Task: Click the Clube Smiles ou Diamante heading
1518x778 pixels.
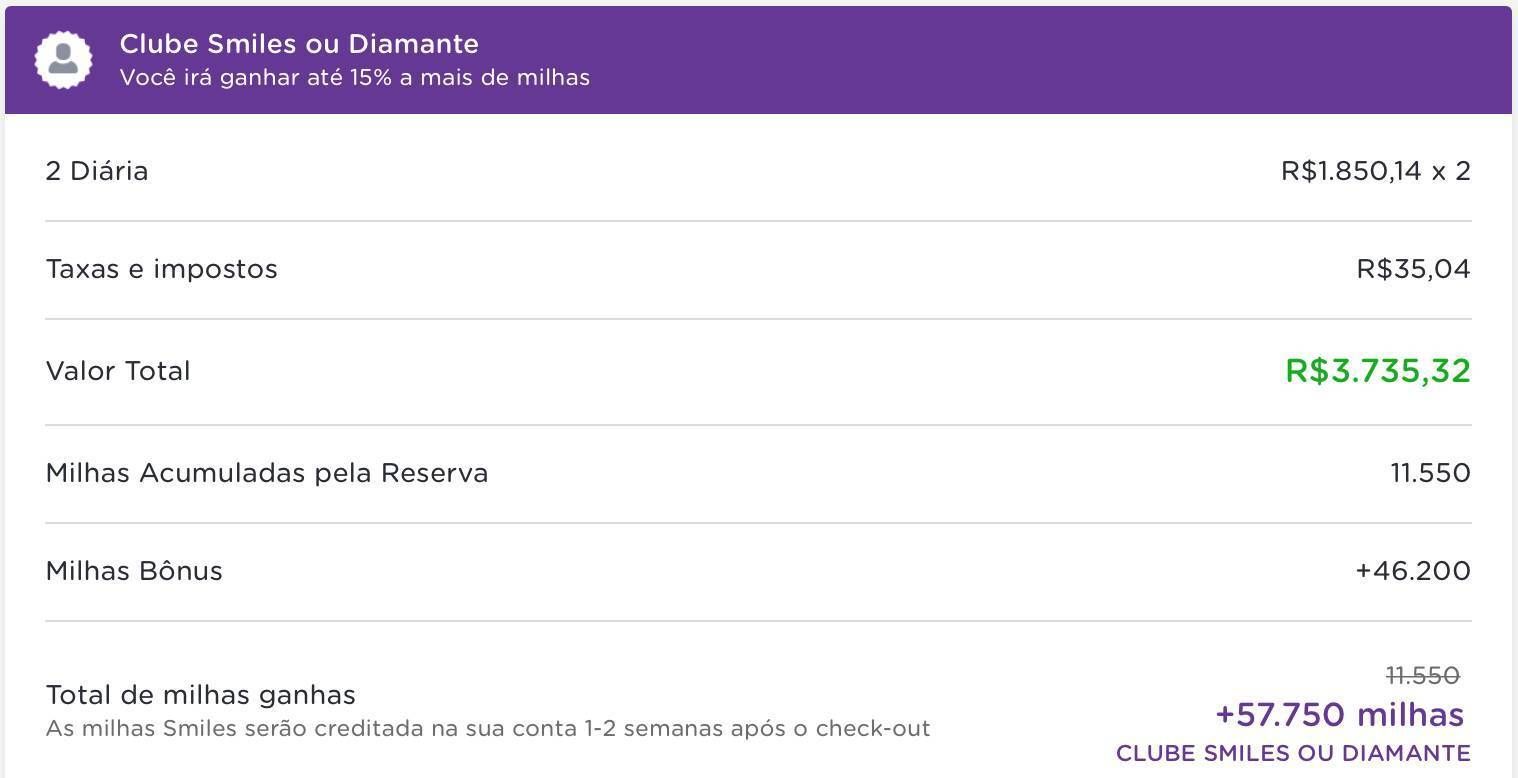Action: 299,44
